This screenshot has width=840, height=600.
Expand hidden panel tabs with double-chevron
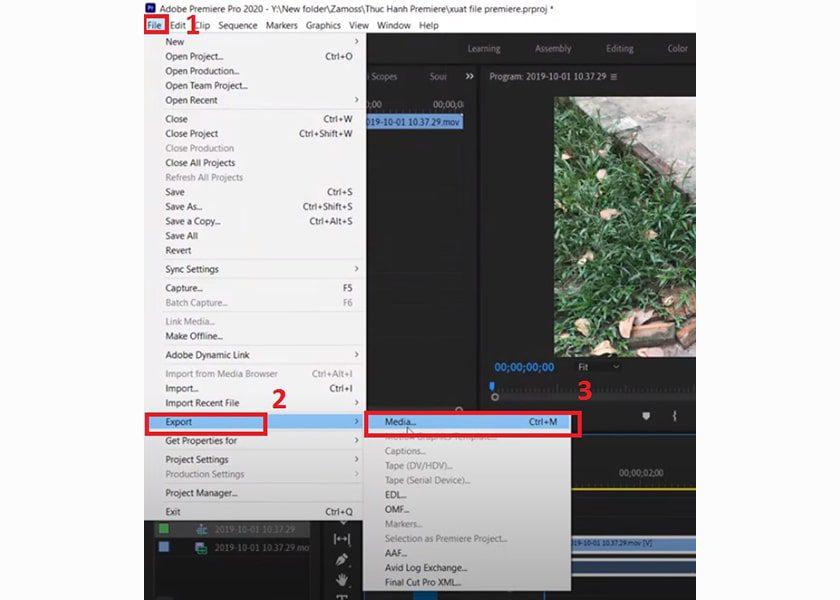pyautogui.click(x=469, y=76)
